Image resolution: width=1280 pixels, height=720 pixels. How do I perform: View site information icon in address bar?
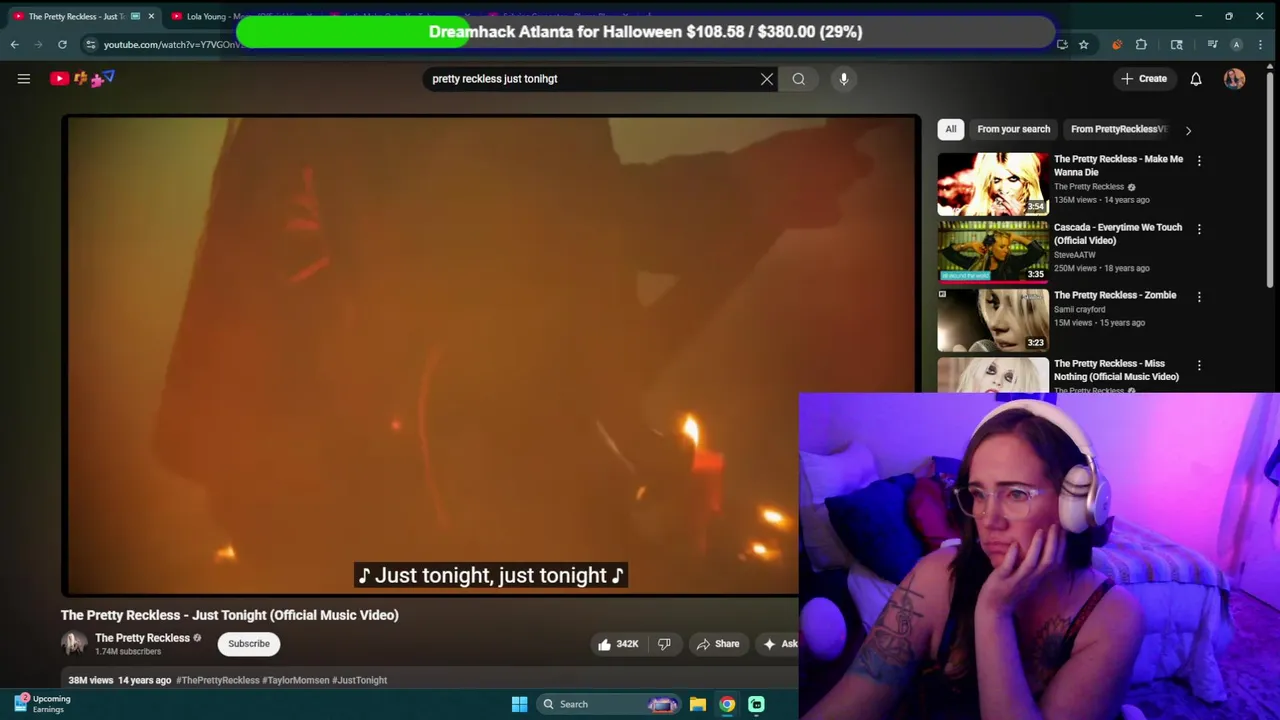coord(90,44)
